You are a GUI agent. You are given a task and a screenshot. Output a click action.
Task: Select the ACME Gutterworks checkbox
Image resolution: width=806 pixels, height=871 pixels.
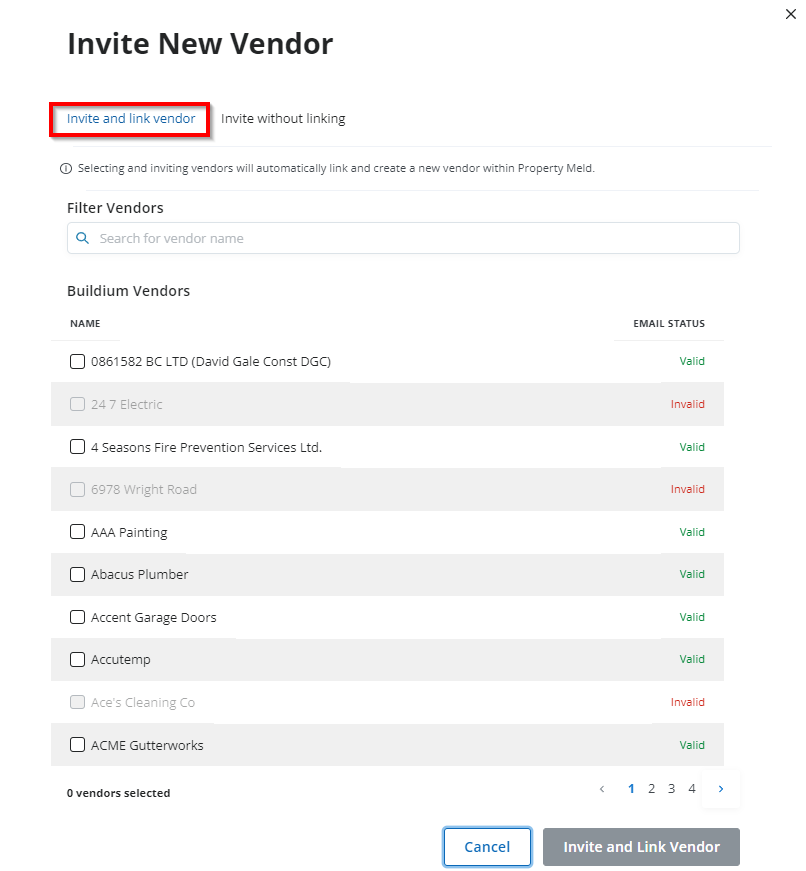coord(77,745)
